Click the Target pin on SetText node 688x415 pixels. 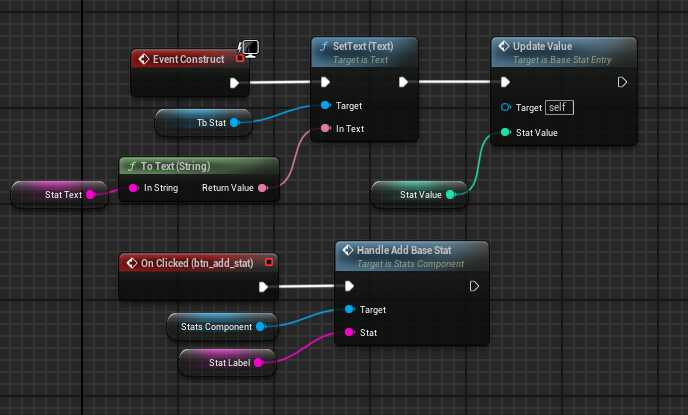pyautogui.click(x=326, y=105)
